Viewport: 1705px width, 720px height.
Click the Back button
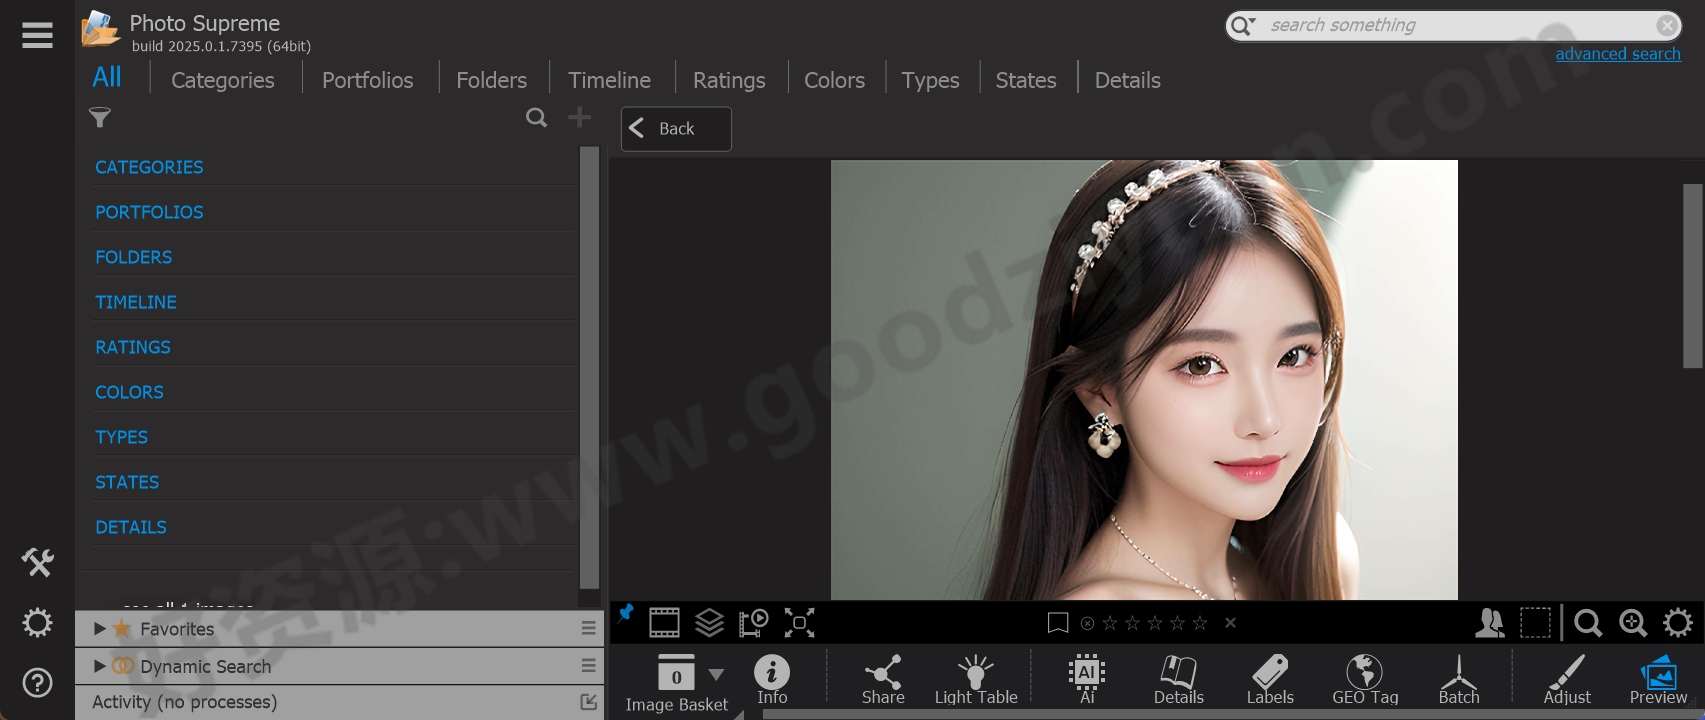point(676,129)
